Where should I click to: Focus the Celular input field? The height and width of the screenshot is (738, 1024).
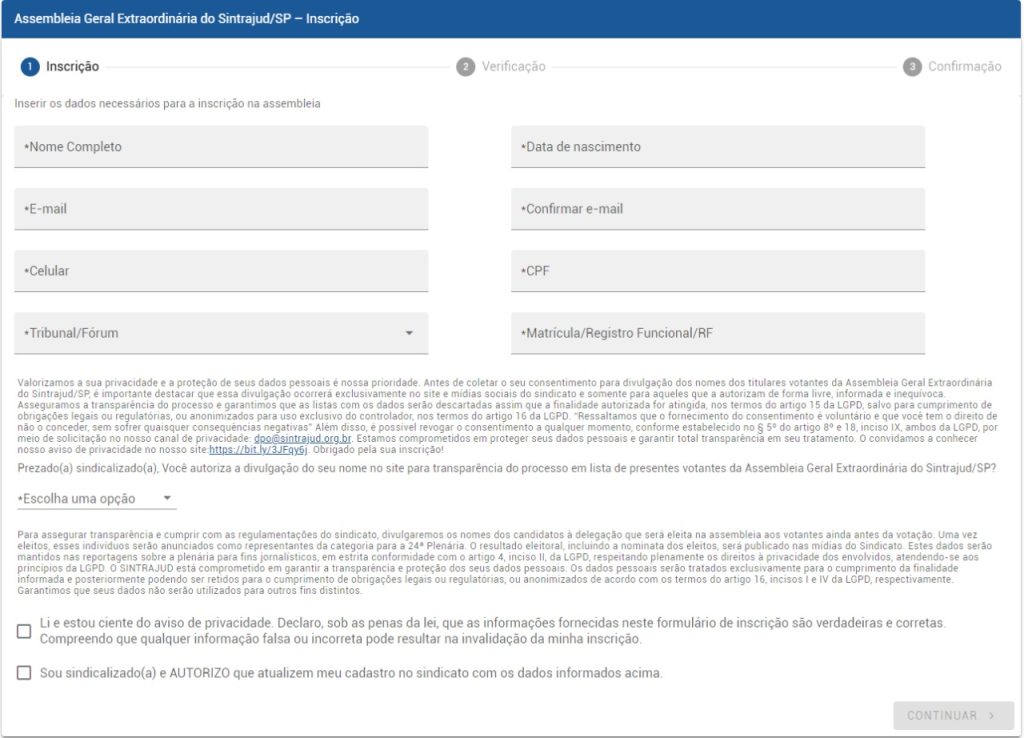(x=221, y=271)
